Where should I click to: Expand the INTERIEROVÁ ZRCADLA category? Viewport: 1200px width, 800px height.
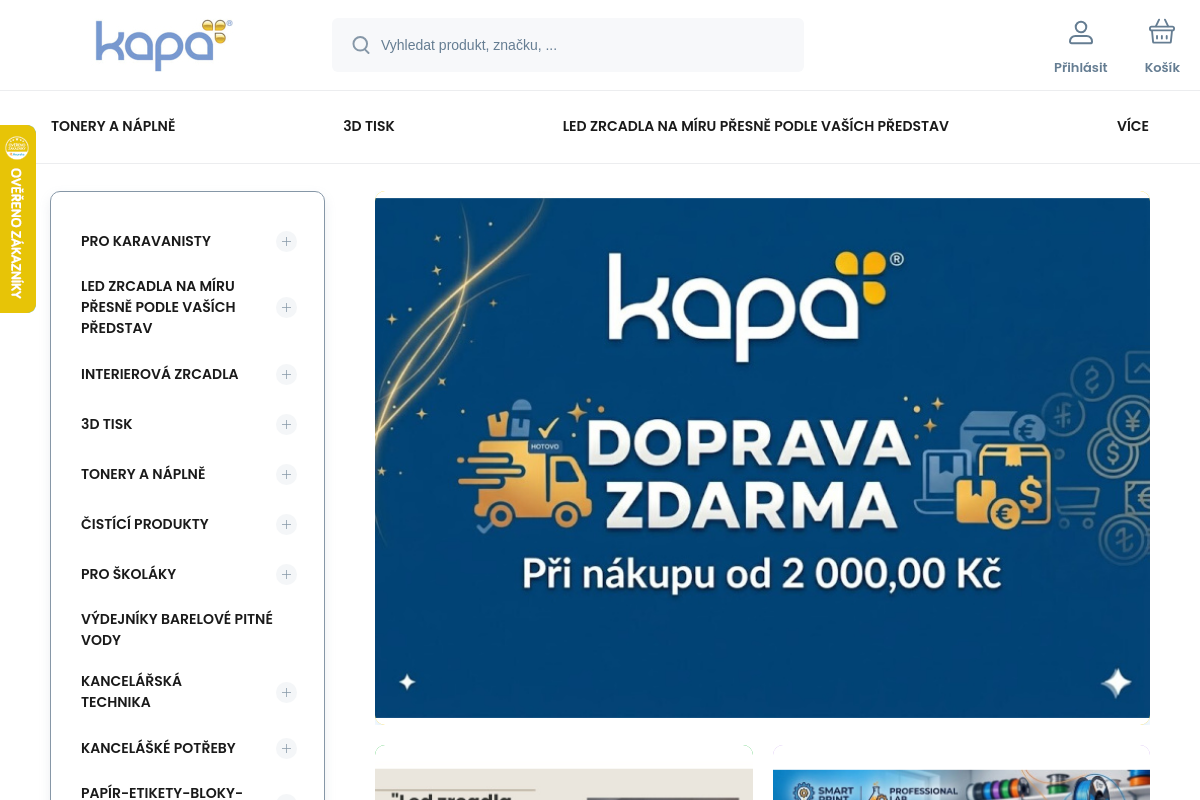coord(286,374)
